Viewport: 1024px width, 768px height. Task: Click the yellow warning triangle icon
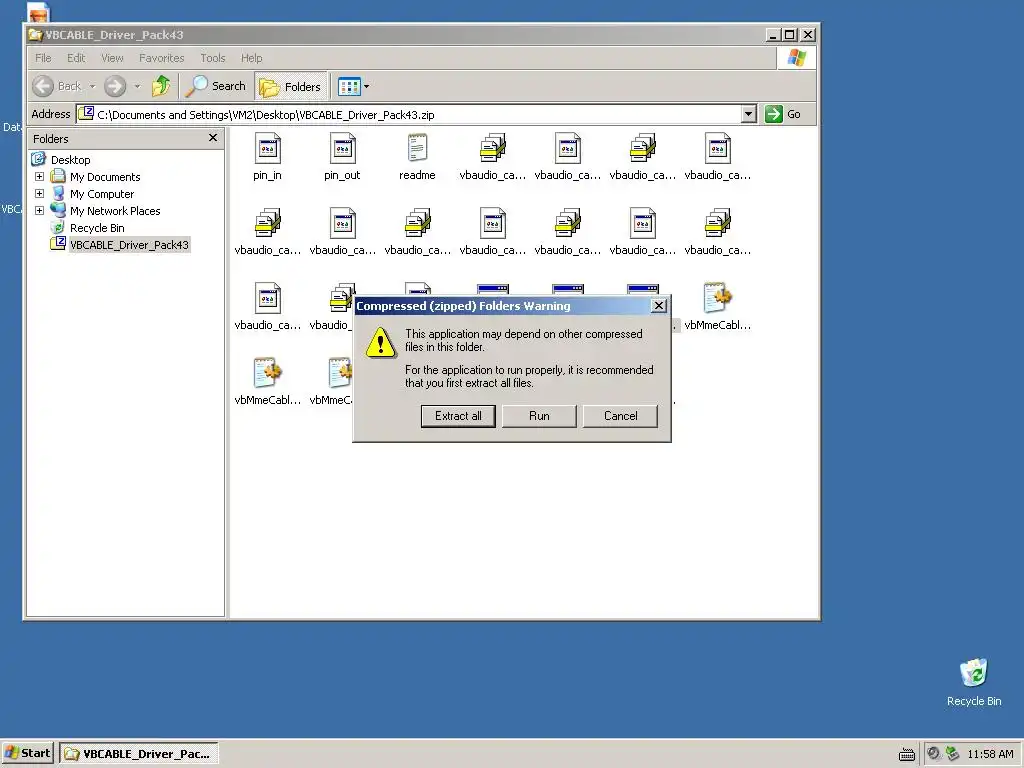point(380,342)
